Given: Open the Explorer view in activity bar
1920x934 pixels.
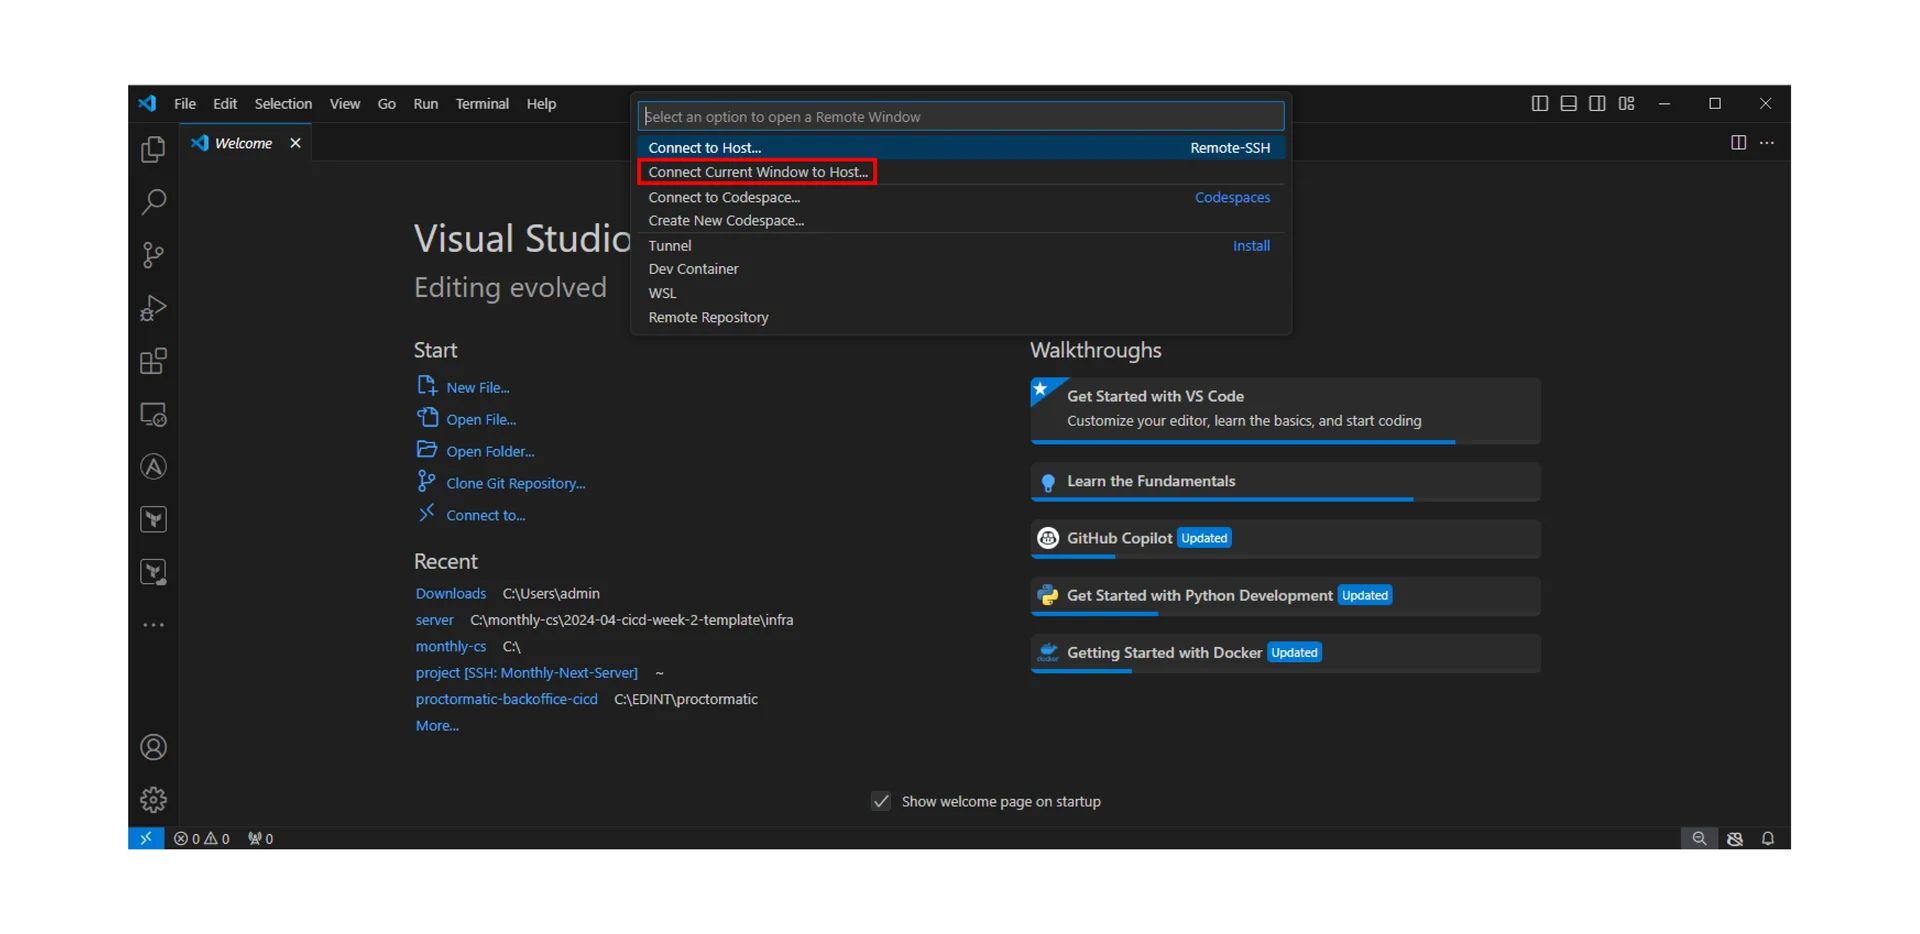Looking at the screenshot, I should (x=153, y=150).
